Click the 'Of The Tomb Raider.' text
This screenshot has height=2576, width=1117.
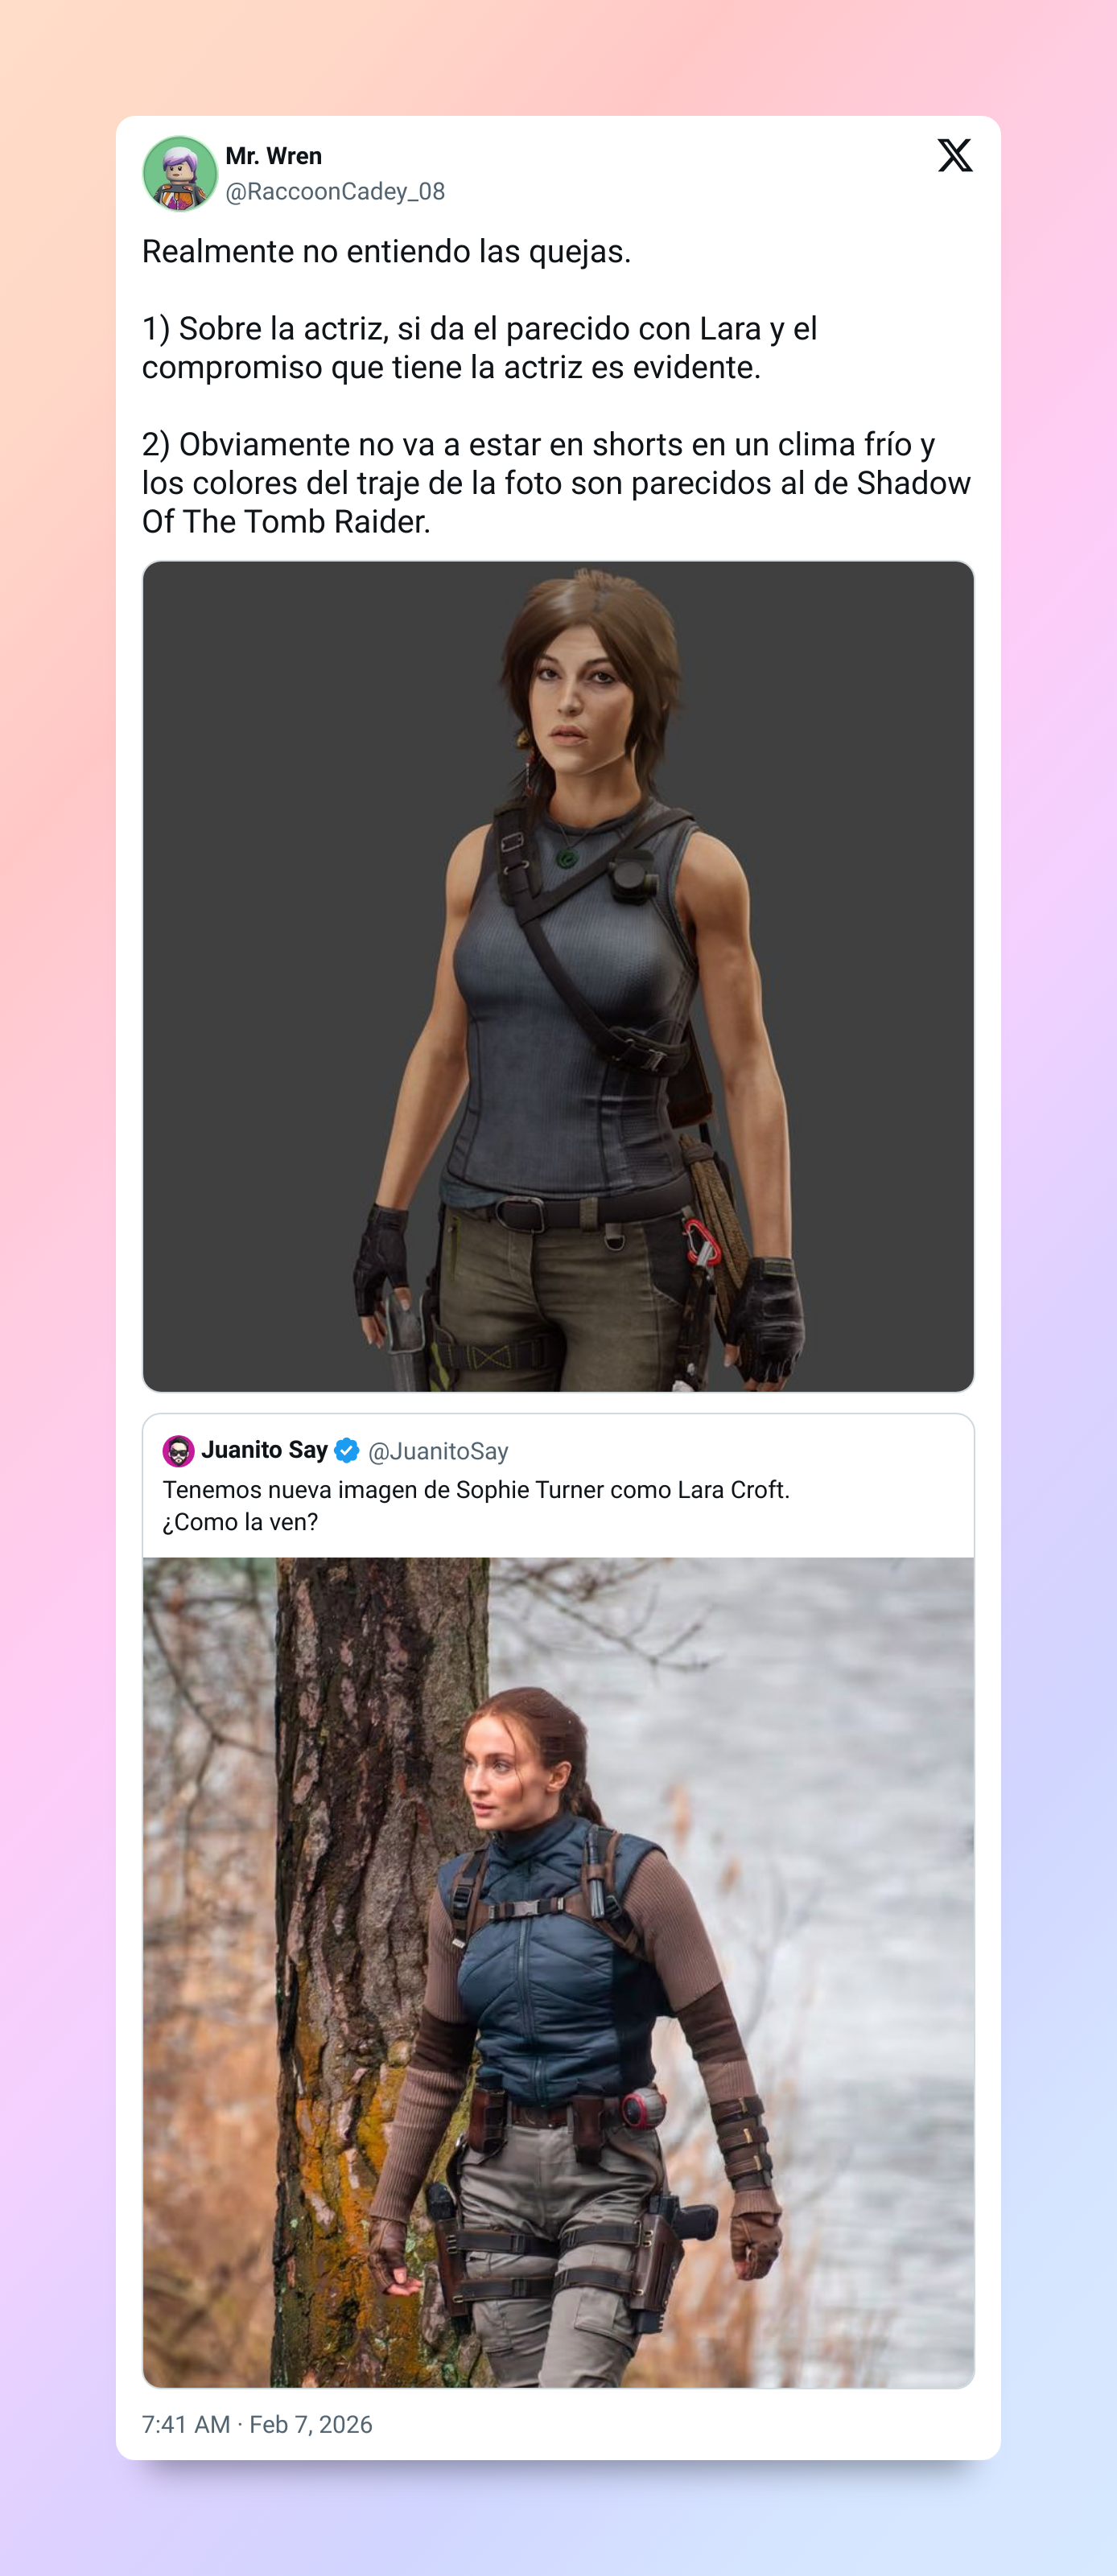tap(286, 522)
